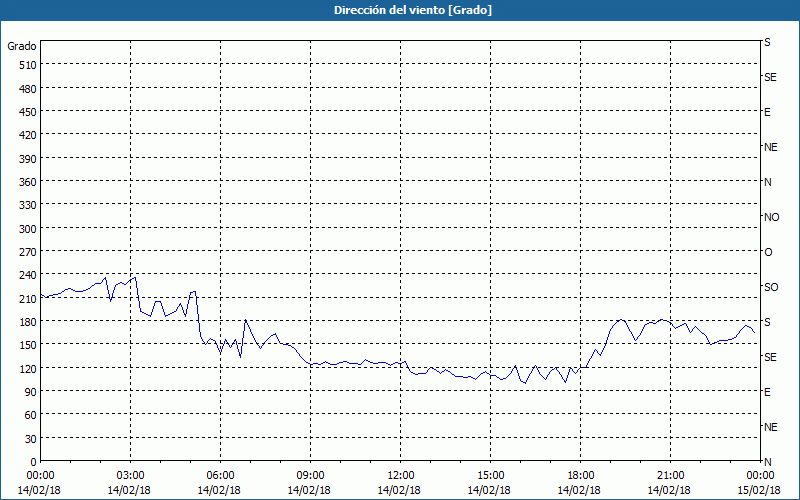Click the 'E' compass label at 450 level

(767, 112)
